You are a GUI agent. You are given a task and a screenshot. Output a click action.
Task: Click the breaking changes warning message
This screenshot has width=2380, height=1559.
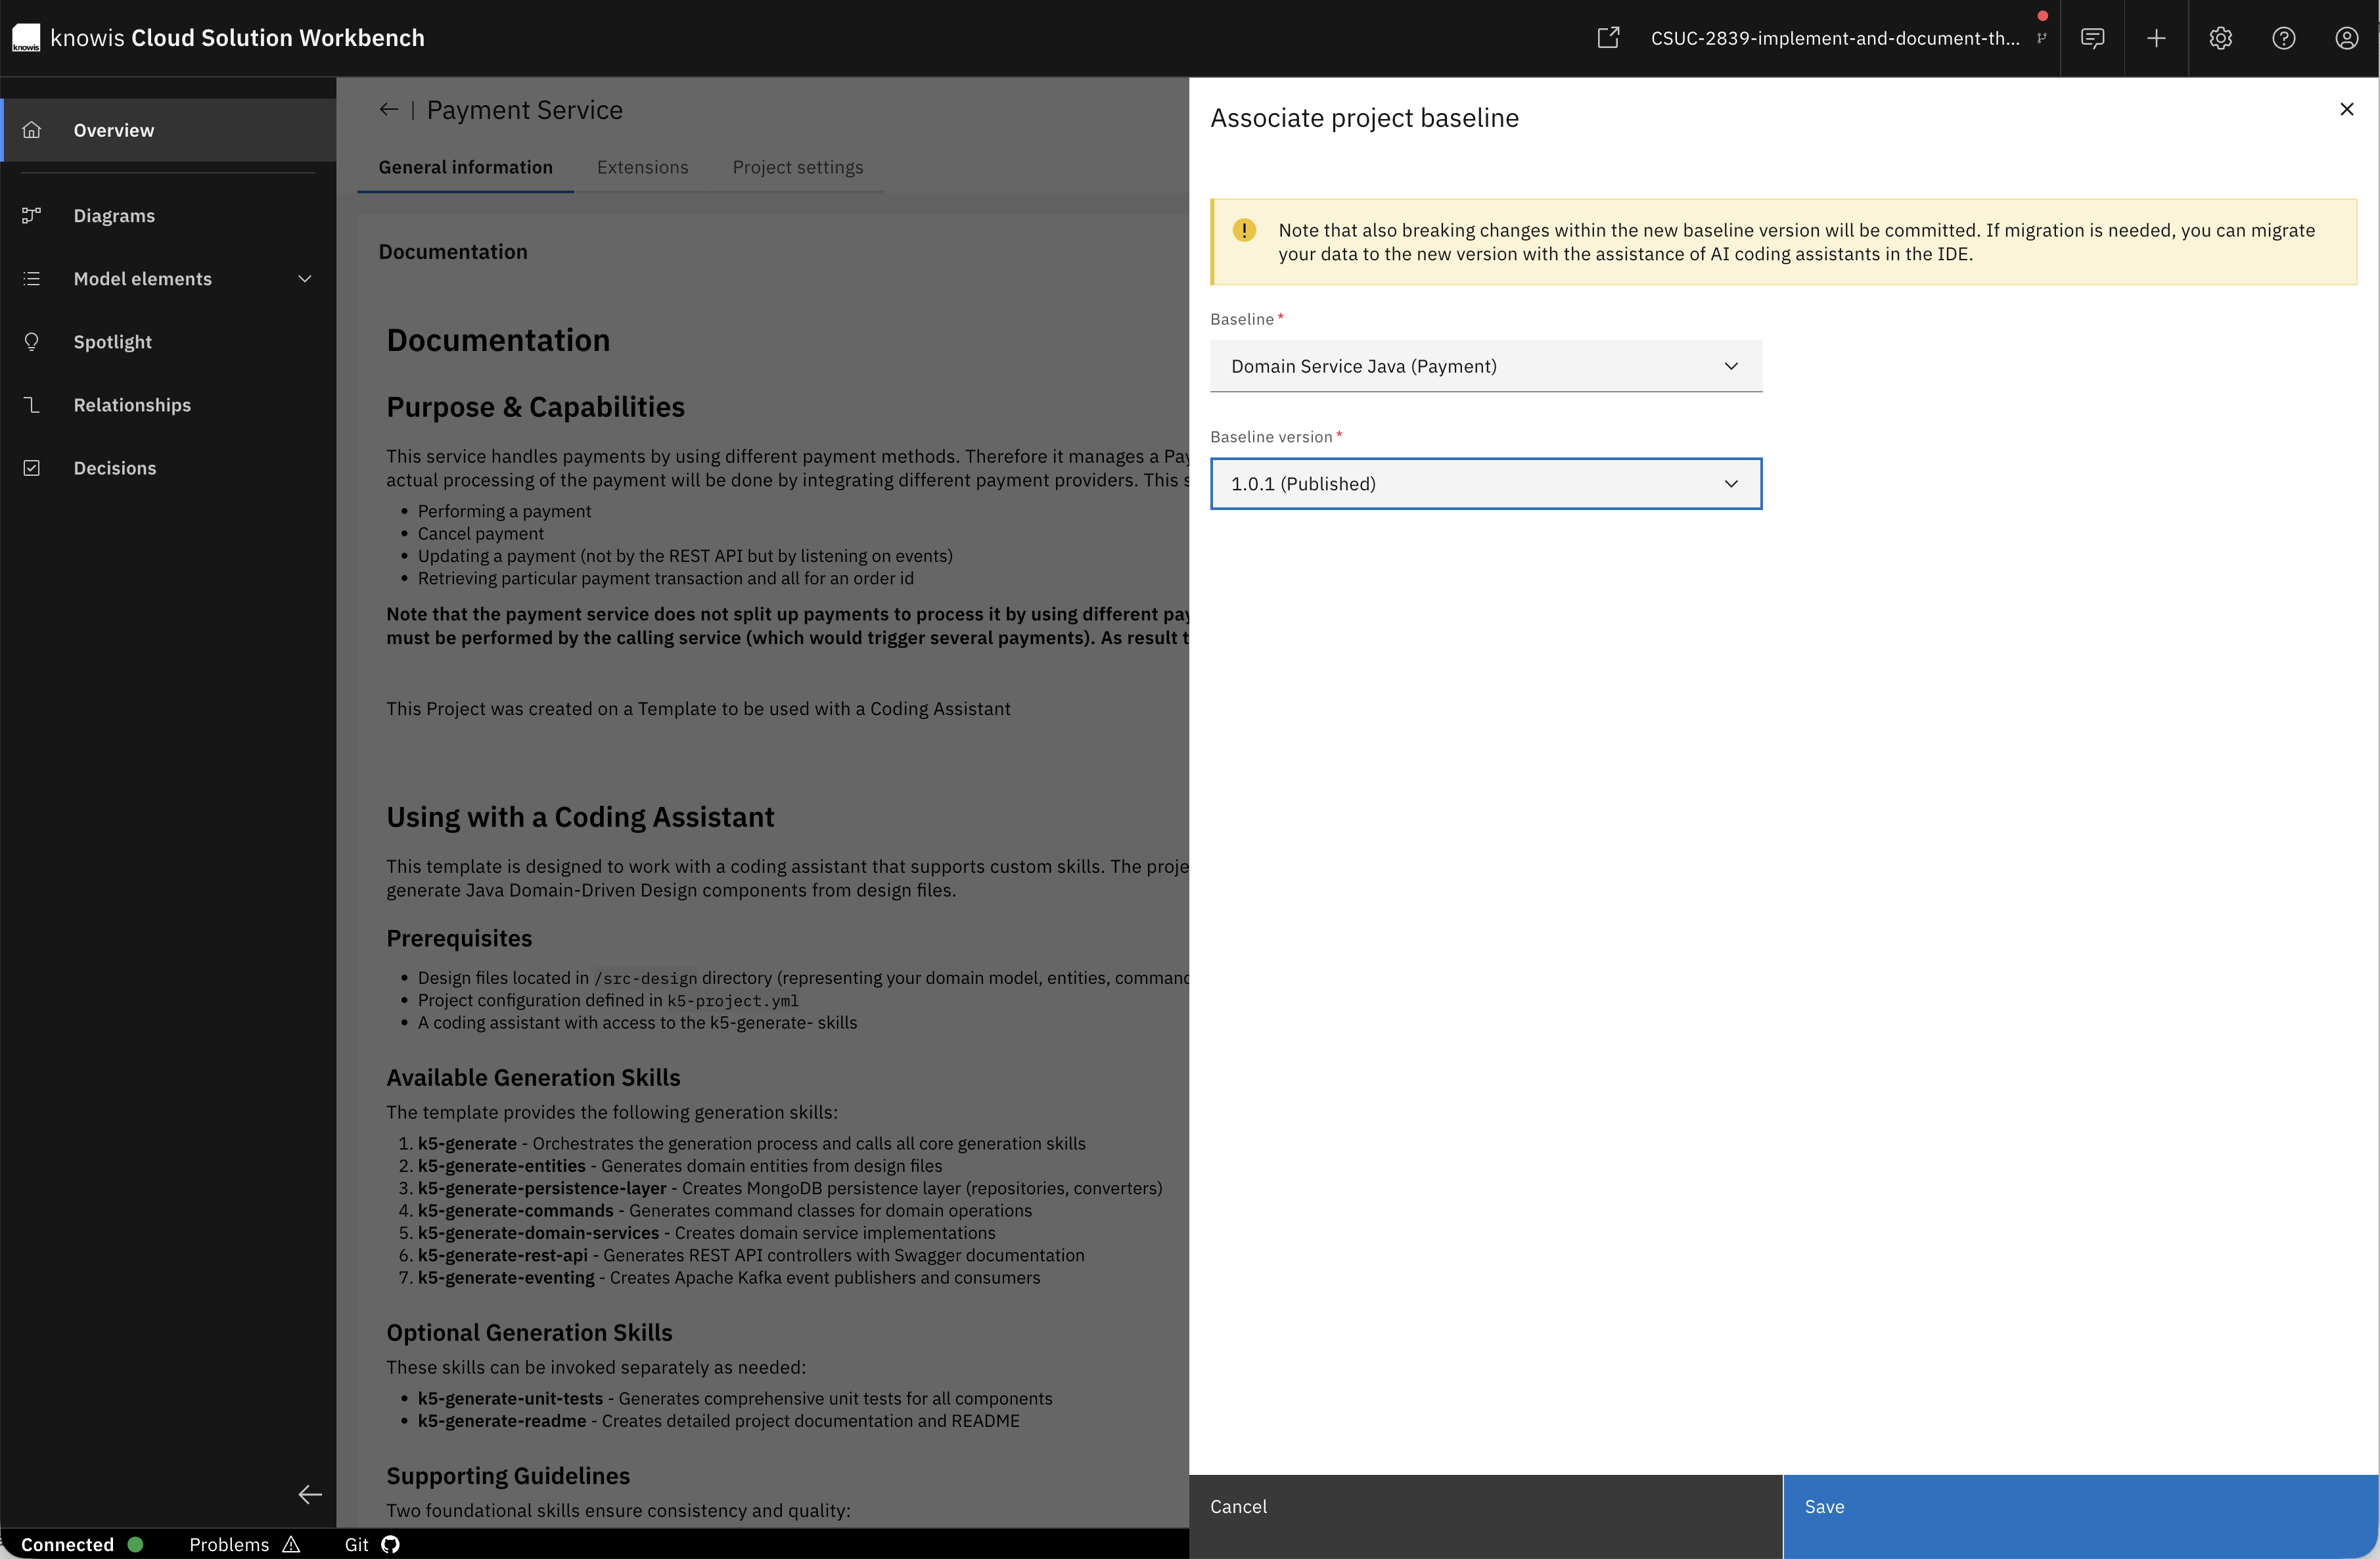(x=1796, y=242)
